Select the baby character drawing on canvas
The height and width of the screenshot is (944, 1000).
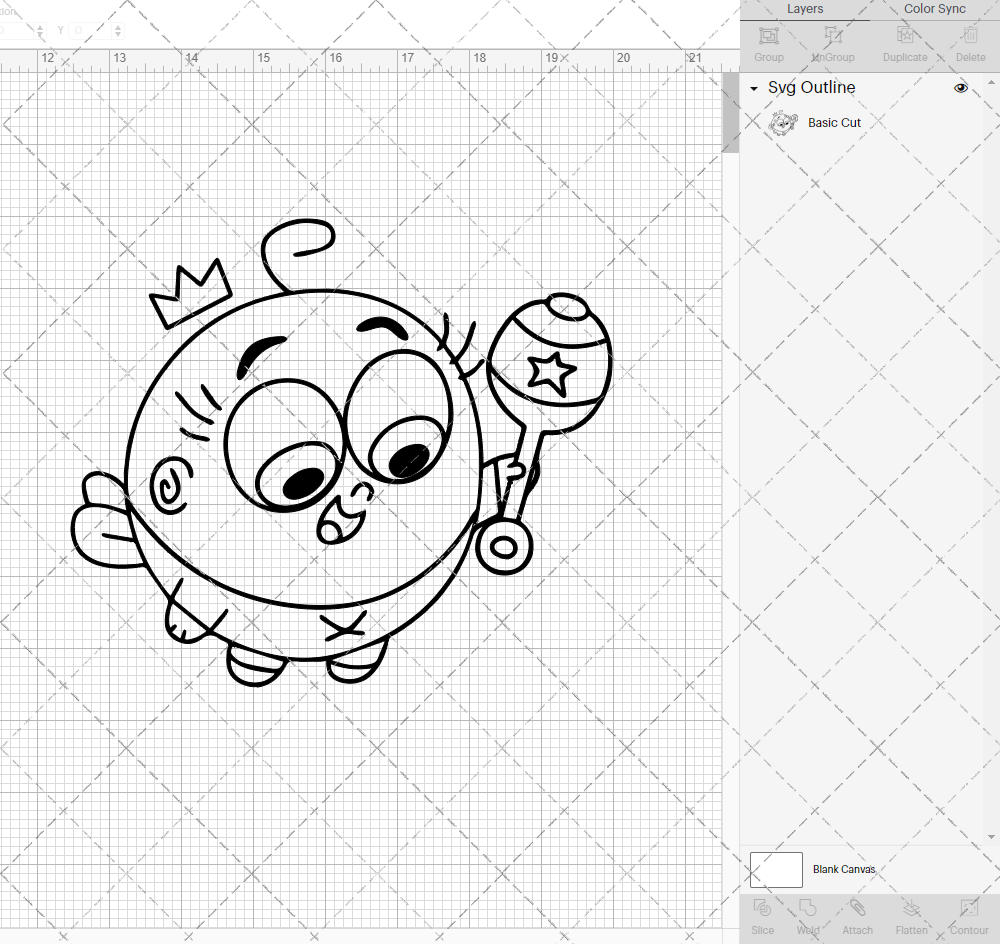click(x=341, y=453)
